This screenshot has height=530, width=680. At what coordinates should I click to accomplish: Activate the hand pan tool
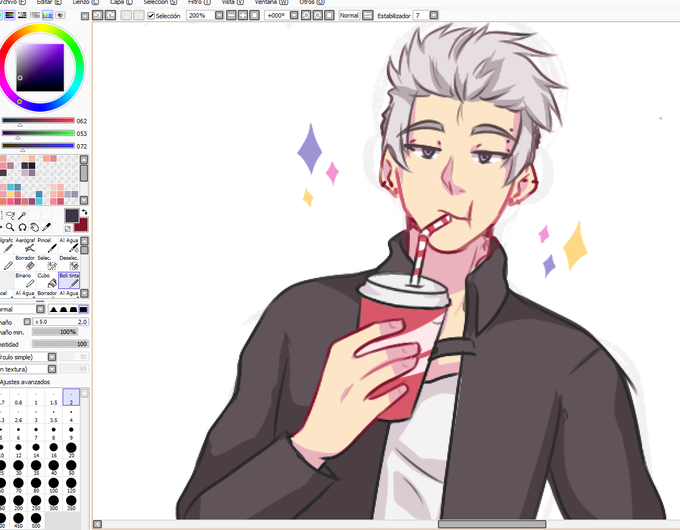click(x=34, y=227)
